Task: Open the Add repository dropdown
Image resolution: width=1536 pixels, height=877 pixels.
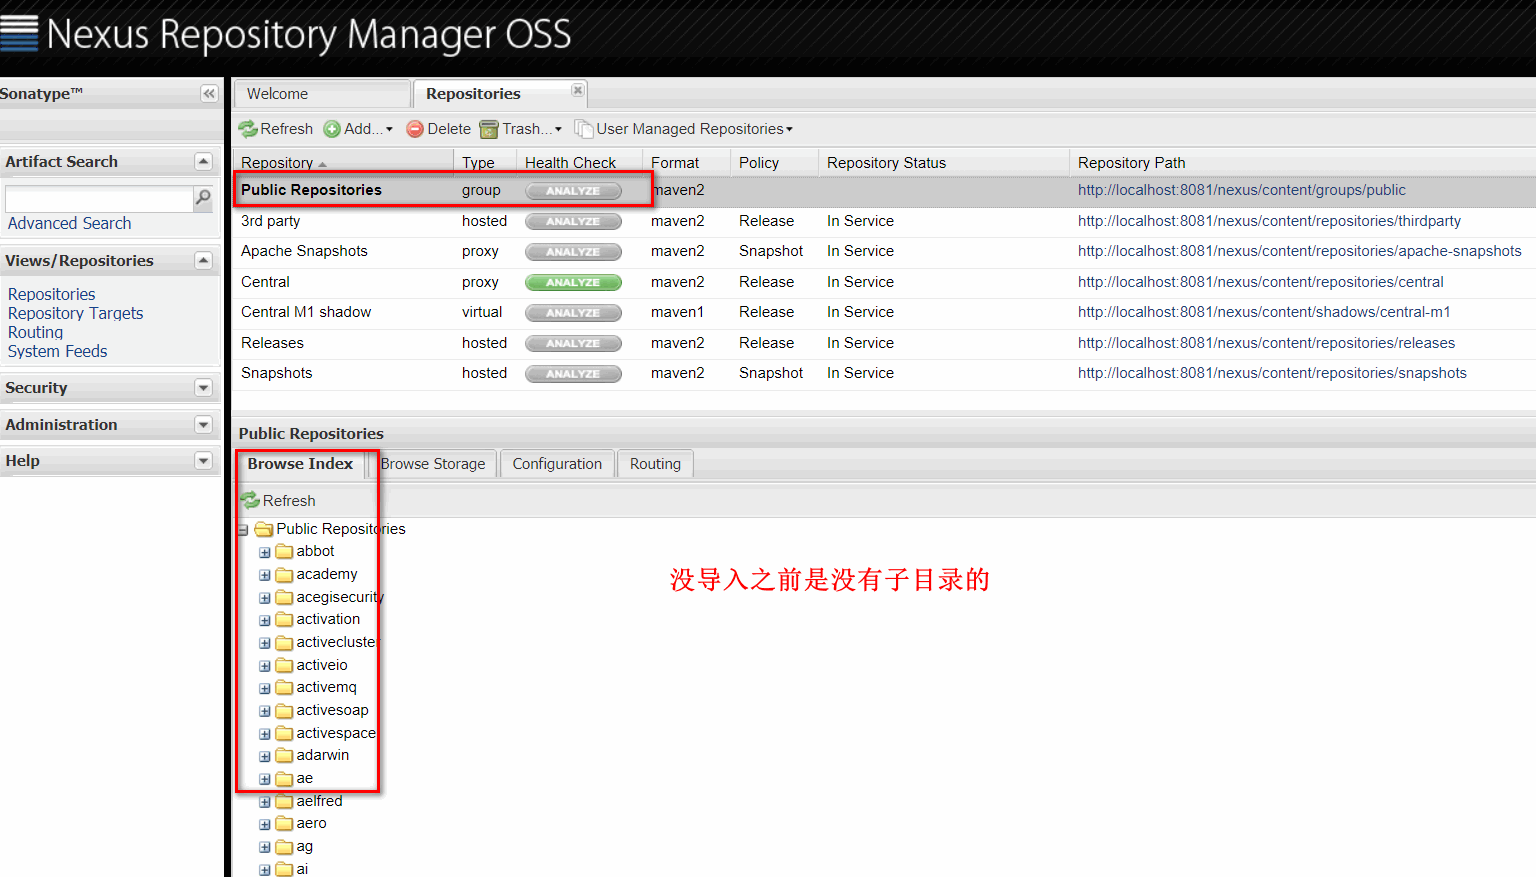Action: [x=358, y=129]
